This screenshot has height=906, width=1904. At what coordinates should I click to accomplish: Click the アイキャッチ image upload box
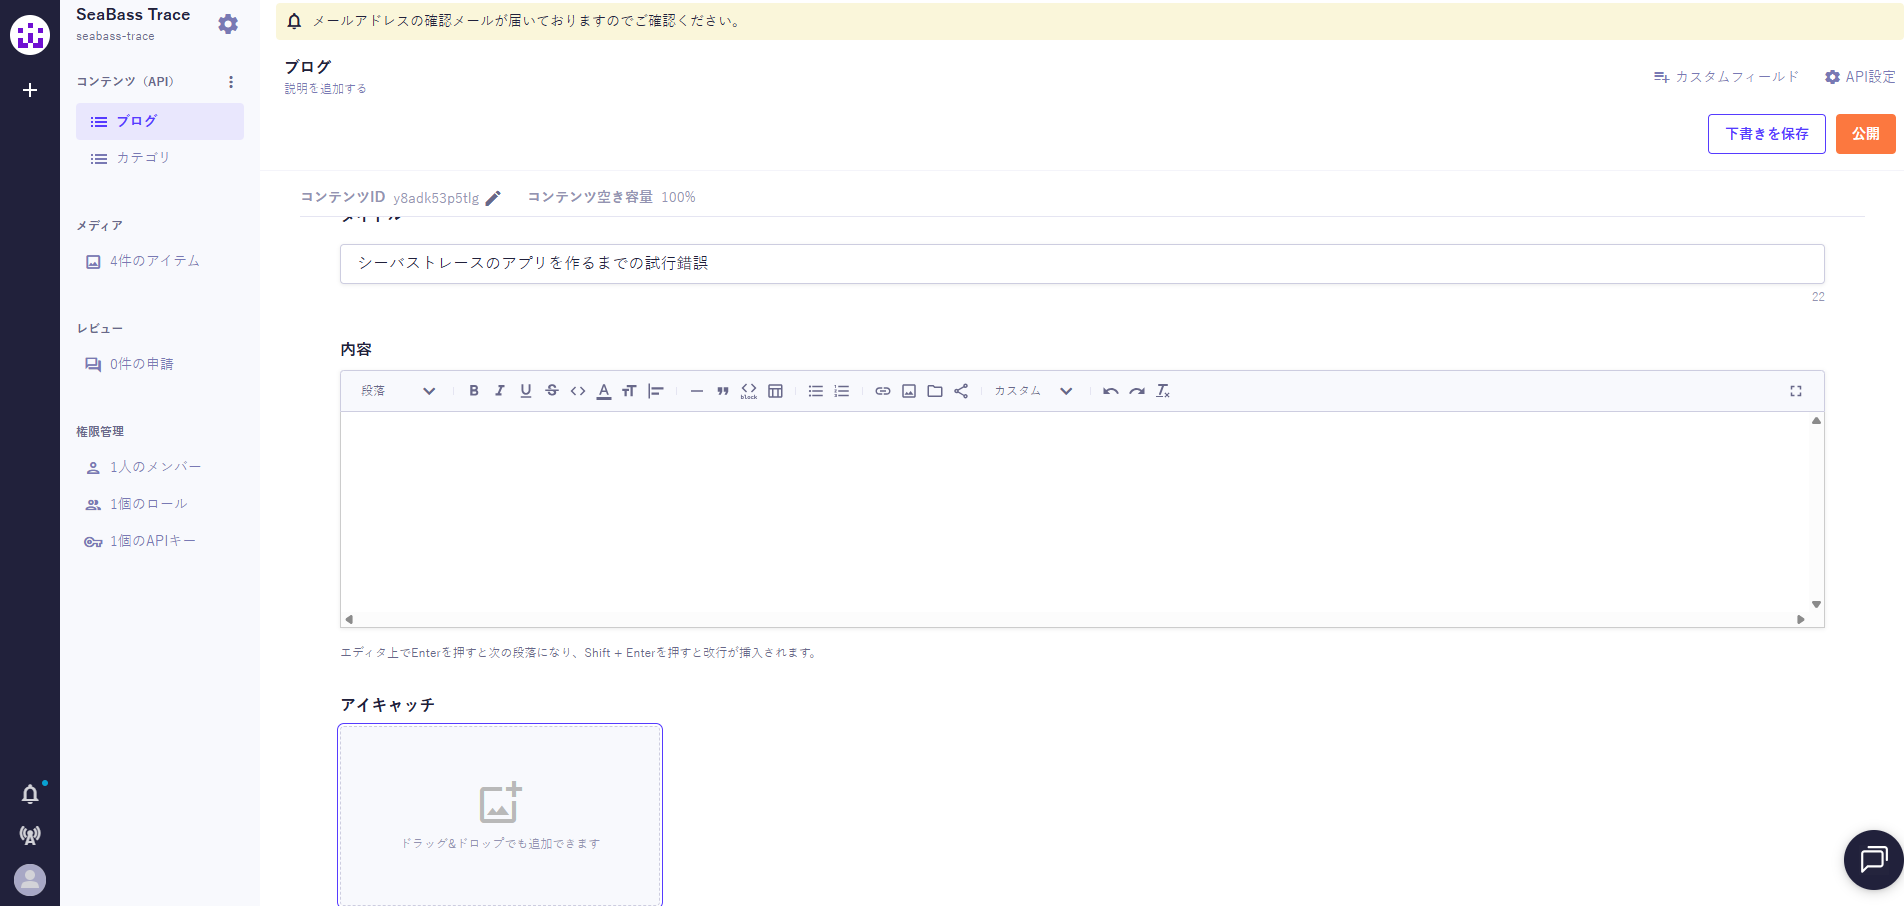pos(500,815)
